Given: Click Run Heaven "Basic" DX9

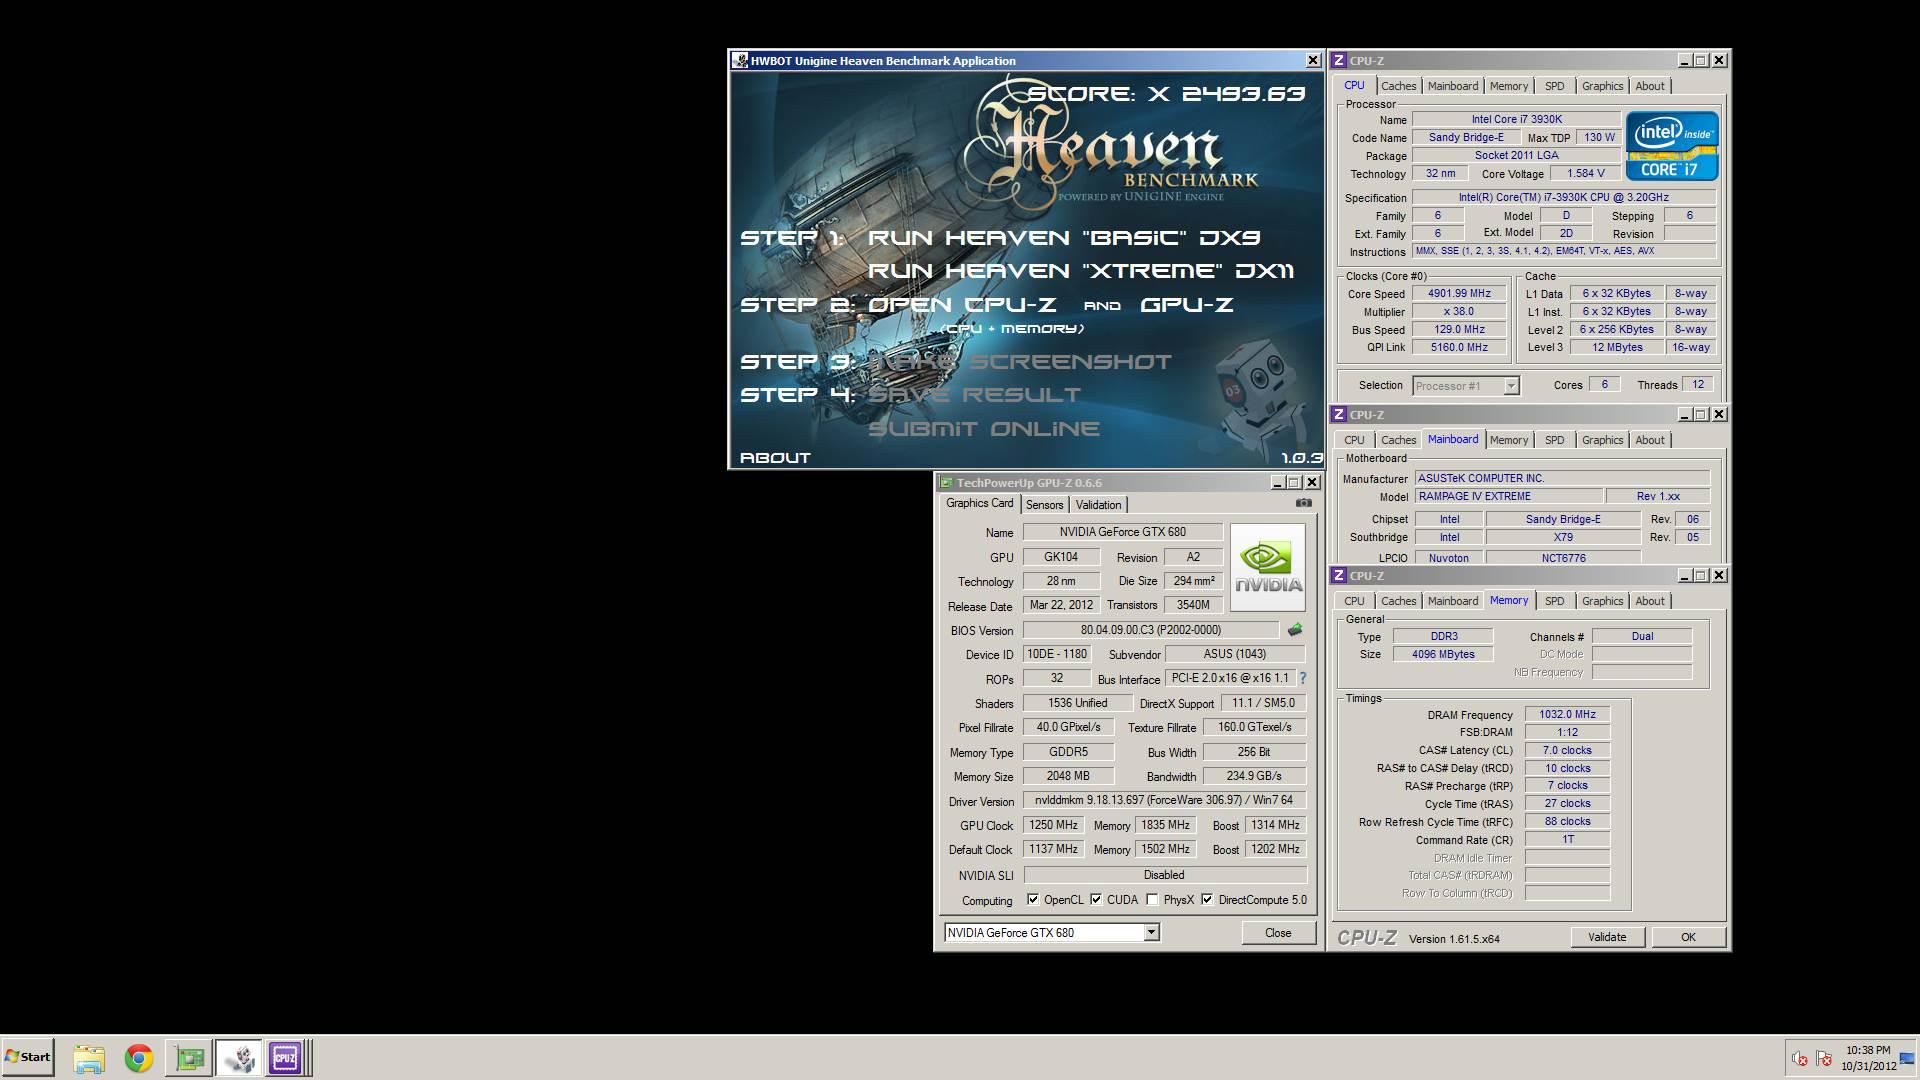Looking at the screenshot, I should [1064, 238].
